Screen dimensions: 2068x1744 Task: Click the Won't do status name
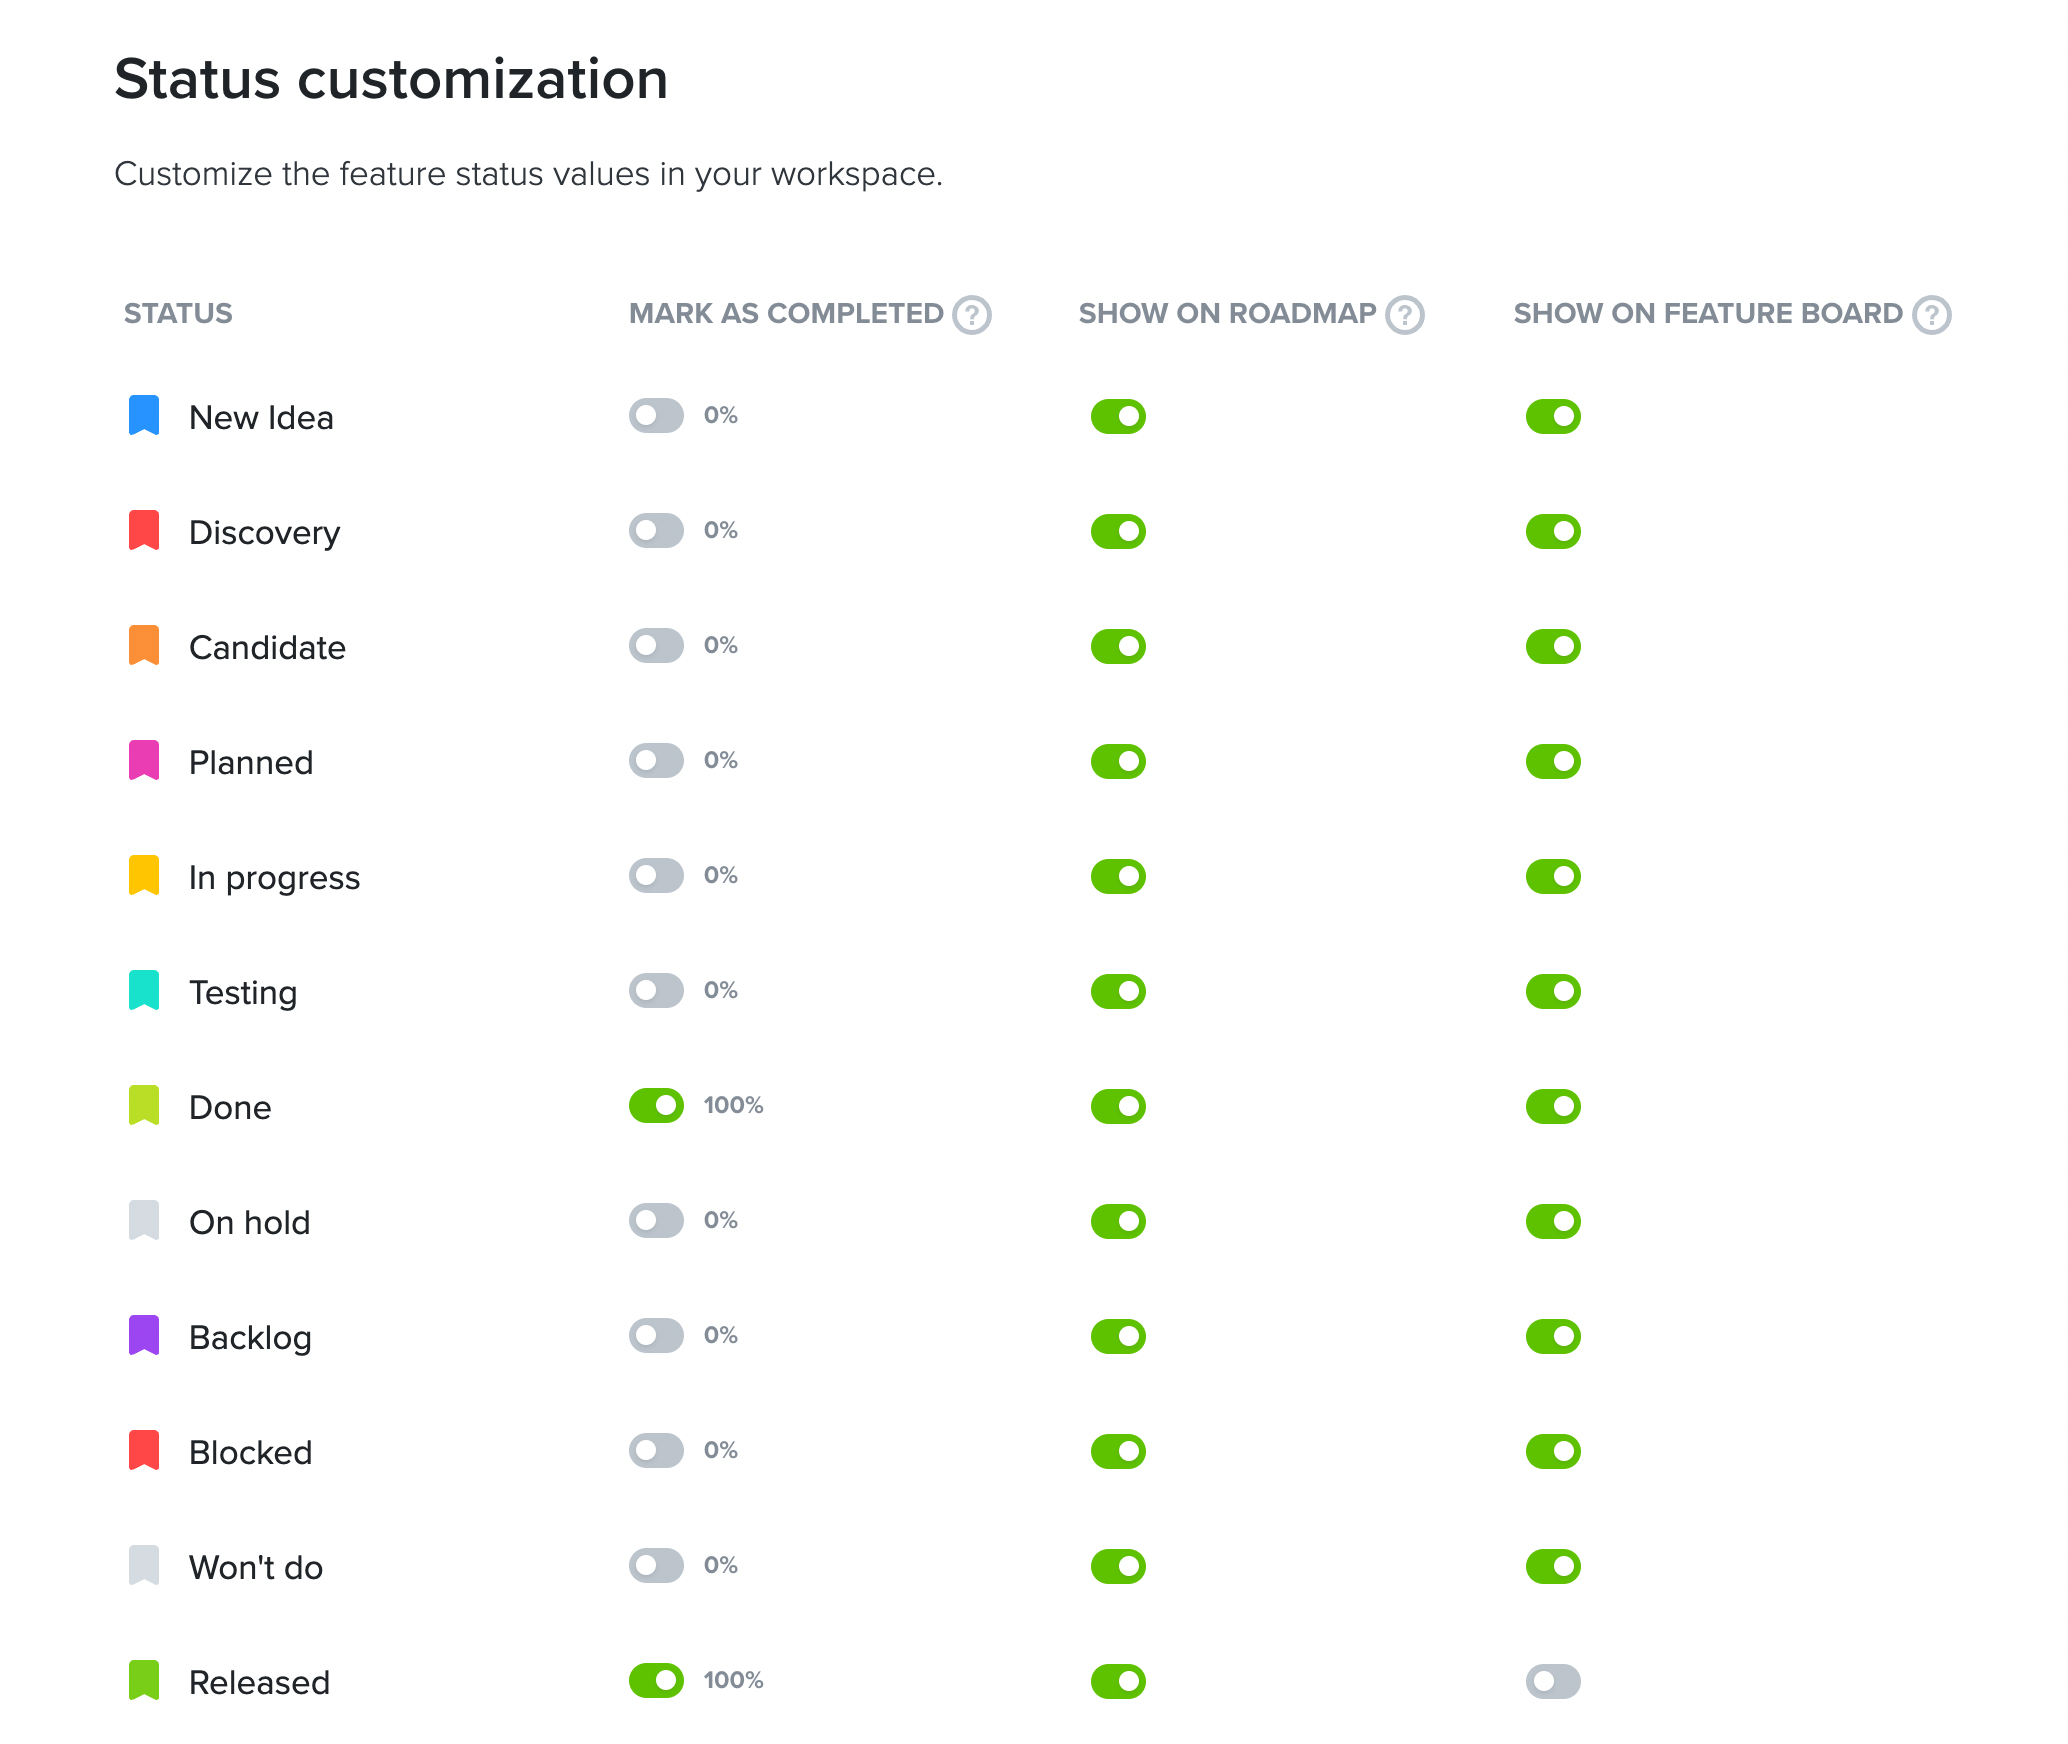point(256,1567)
